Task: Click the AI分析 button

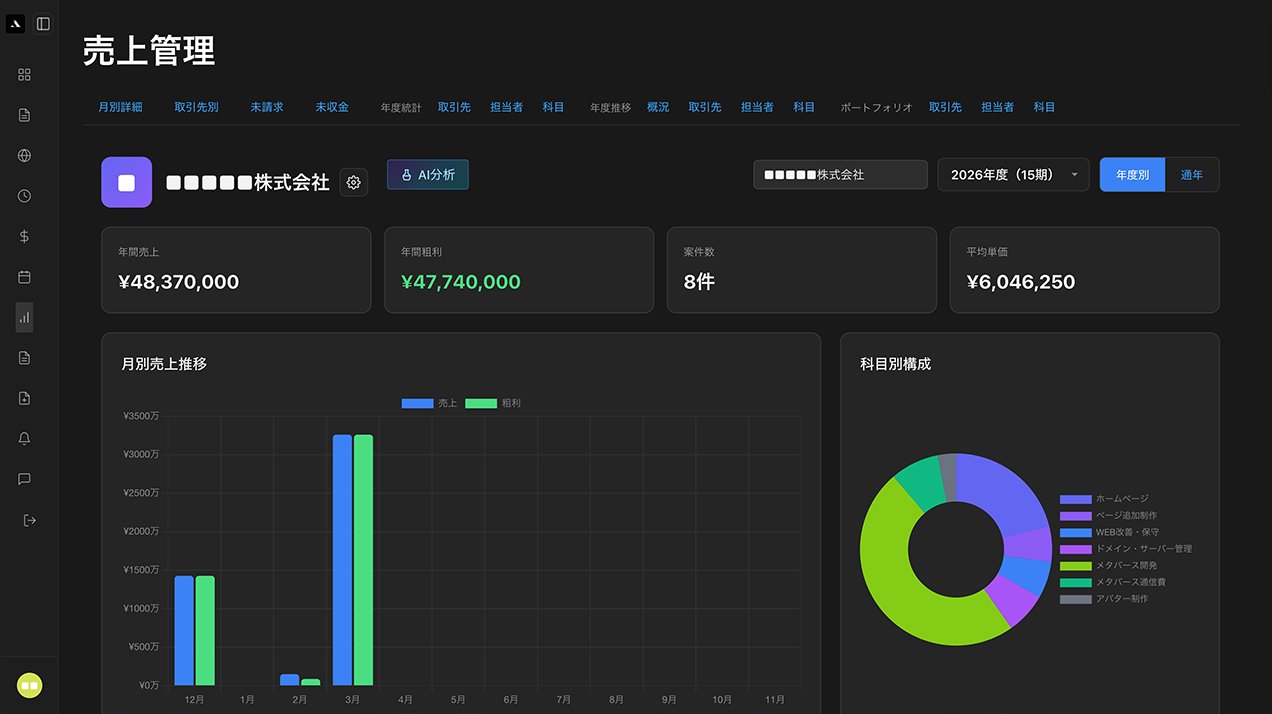Action: [428, 175]
